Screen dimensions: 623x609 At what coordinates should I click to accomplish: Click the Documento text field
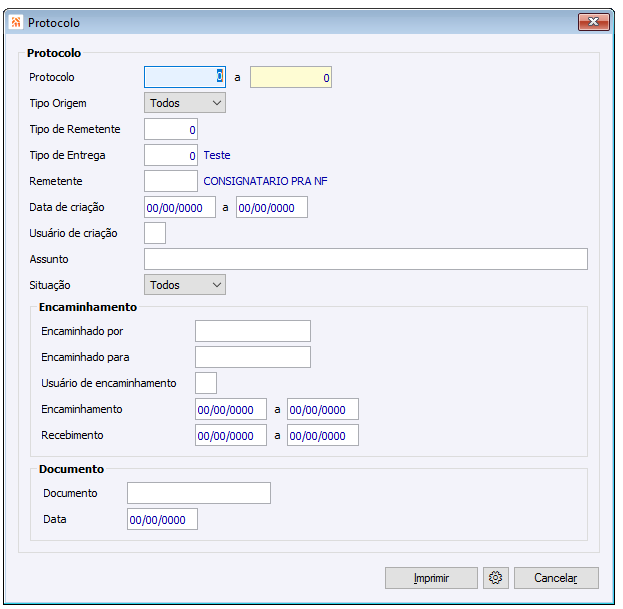[199, 493]
